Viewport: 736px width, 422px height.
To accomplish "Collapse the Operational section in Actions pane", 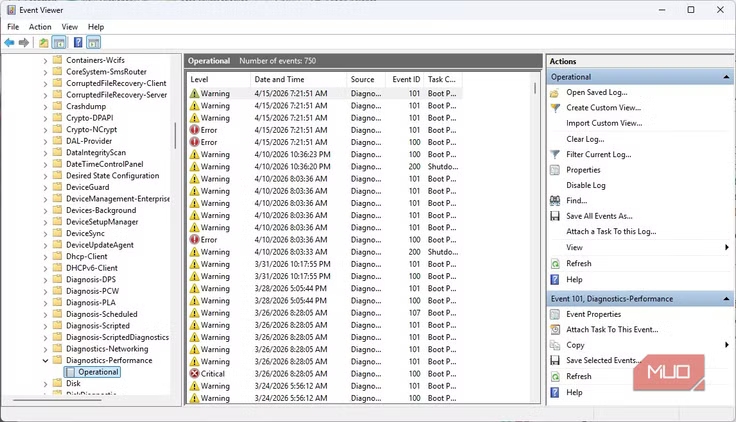I will coord(726,77).
